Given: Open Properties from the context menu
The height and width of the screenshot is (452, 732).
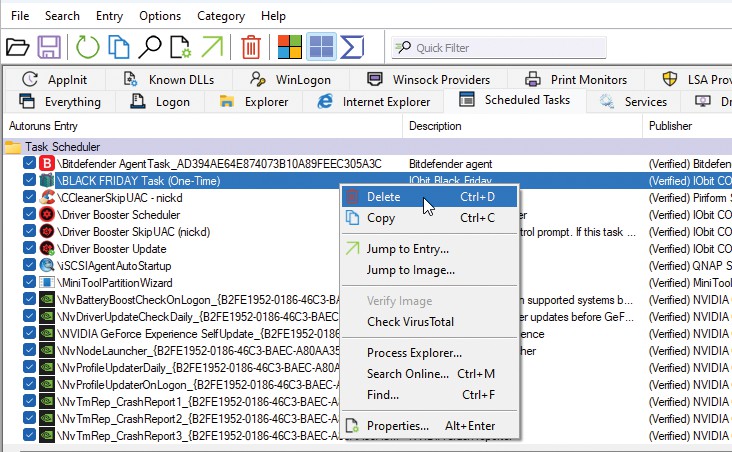Looking at the screenshot, I should 429,426.
